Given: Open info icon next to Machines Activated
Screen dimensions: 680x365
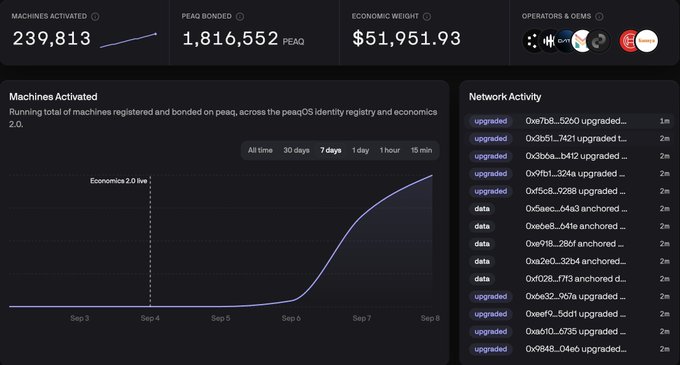Looking at the screenshot, I should point(95,16).
